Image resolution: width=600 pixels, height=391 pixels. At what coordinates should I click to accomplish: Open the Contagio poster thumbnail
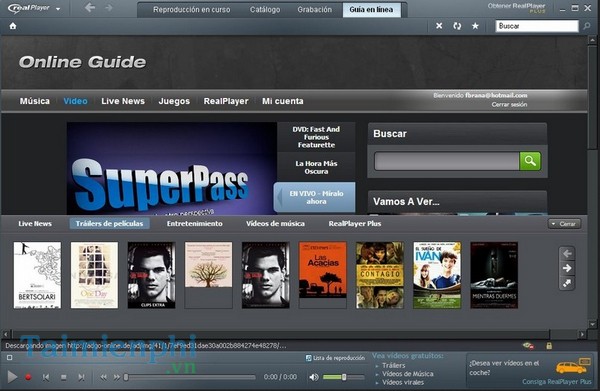(x=380, y=275)
